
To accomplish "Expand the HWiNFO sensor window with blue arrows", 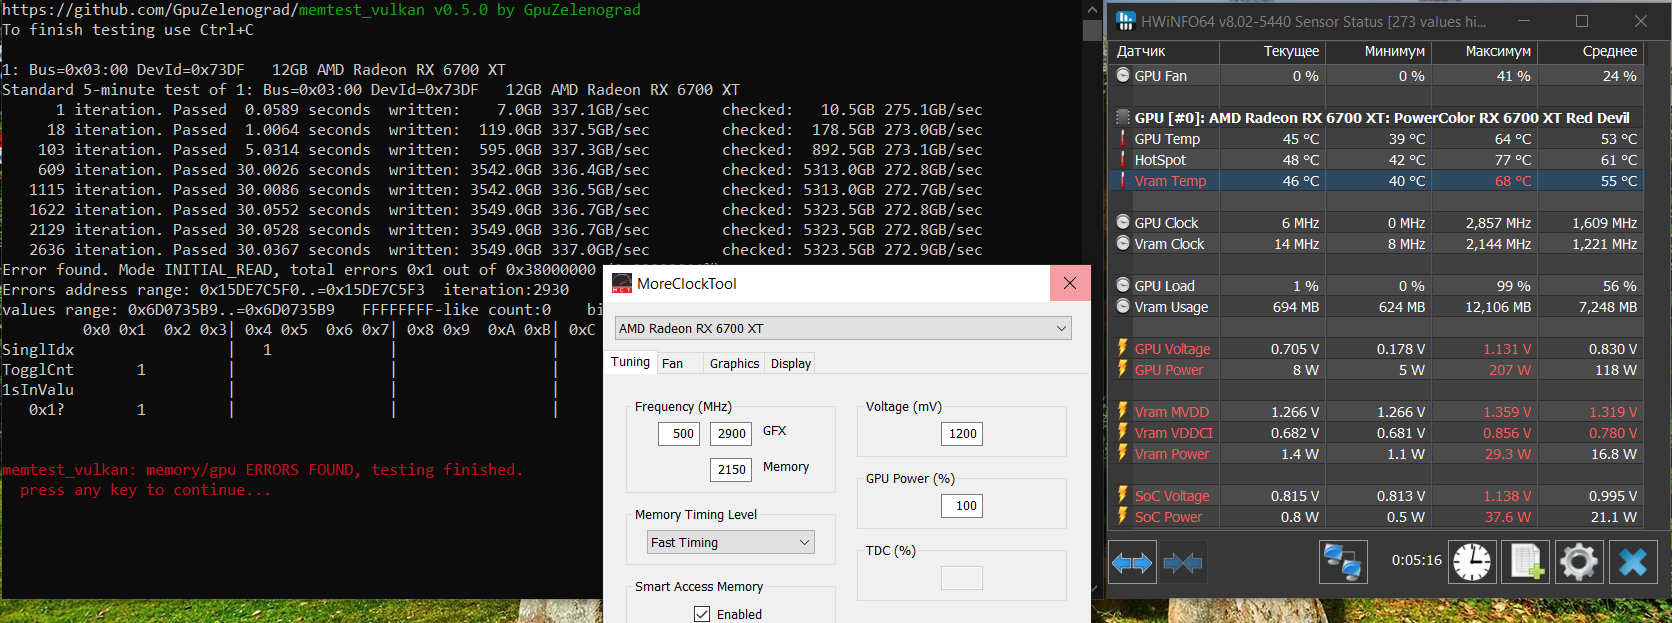I will (x=1132, y=563).
